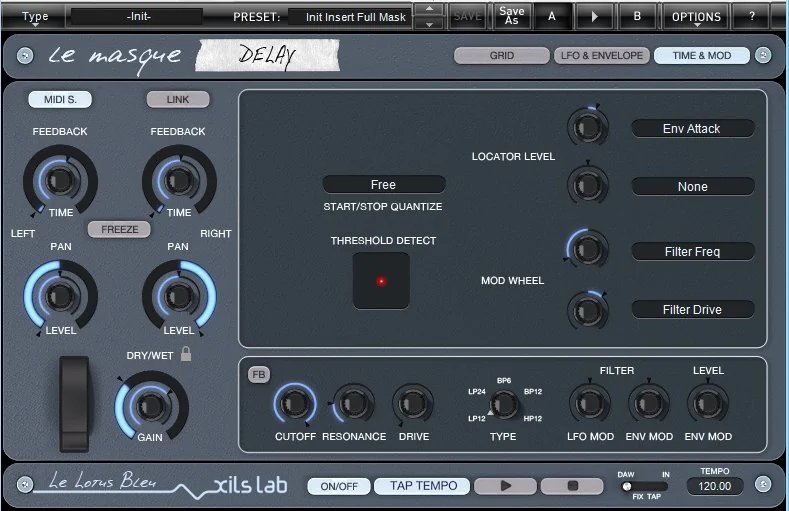This screenshot has width=789, height=511.
Task: Click the screw icon beside Le Masque logo
Action: click(25, 56)
